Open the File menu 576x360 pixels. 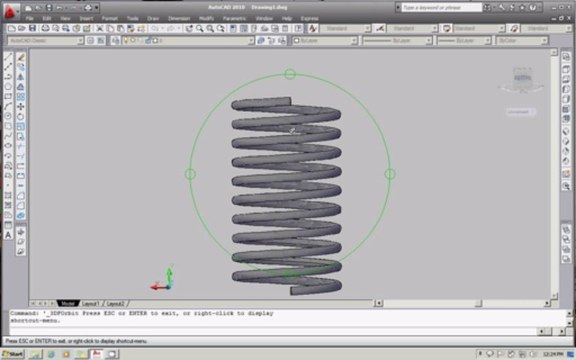click(29, 18)
